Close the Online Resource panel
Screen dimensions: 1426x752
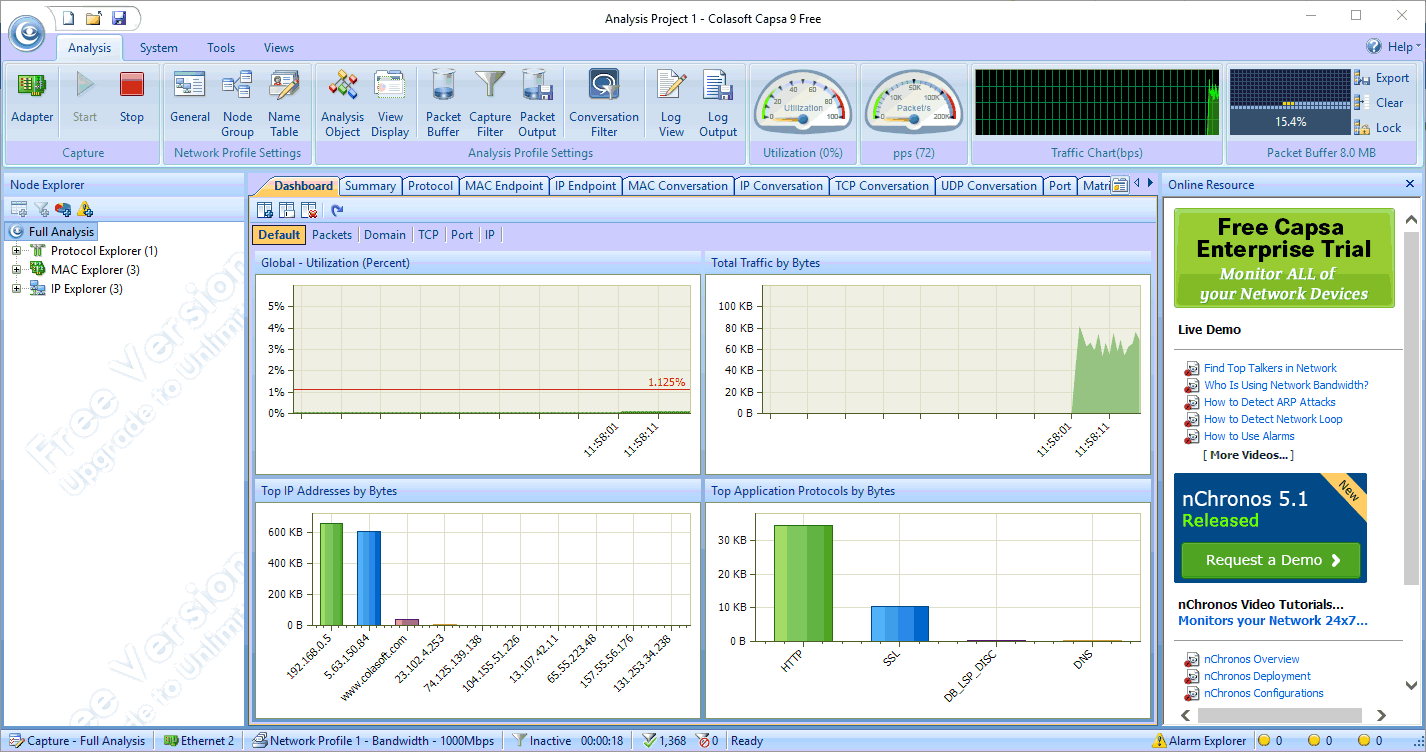click(1410, 184)
